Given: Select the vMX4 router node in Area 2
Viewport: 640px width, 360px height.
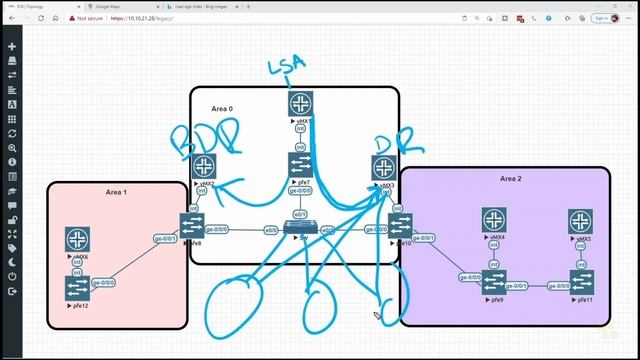Looking at the screenshot, I should (494, 220).
